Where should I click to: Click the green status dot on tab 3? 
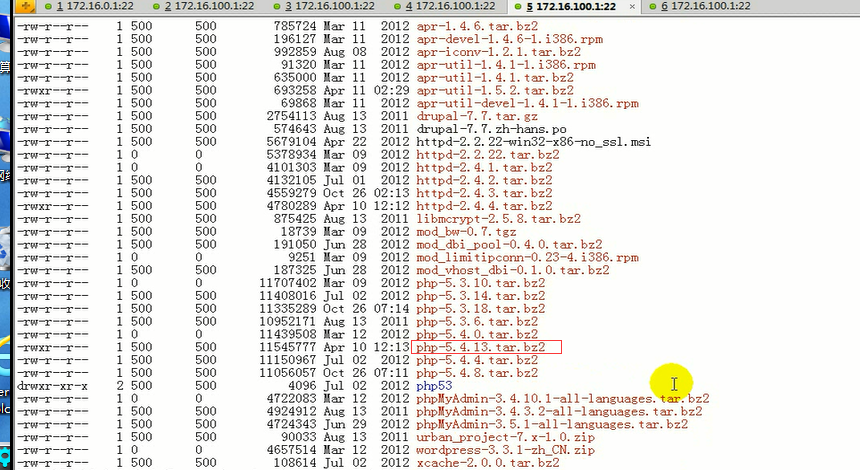(277, 7)
